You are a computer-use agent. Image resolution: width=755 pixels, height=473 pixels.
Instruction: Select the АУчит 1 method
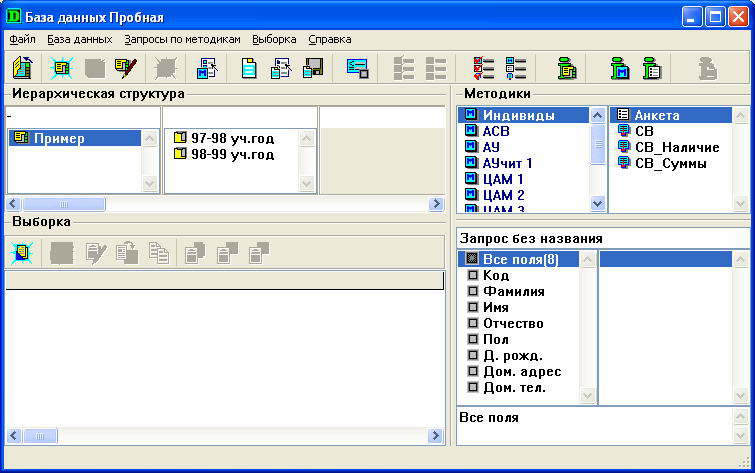coord(498,163)
